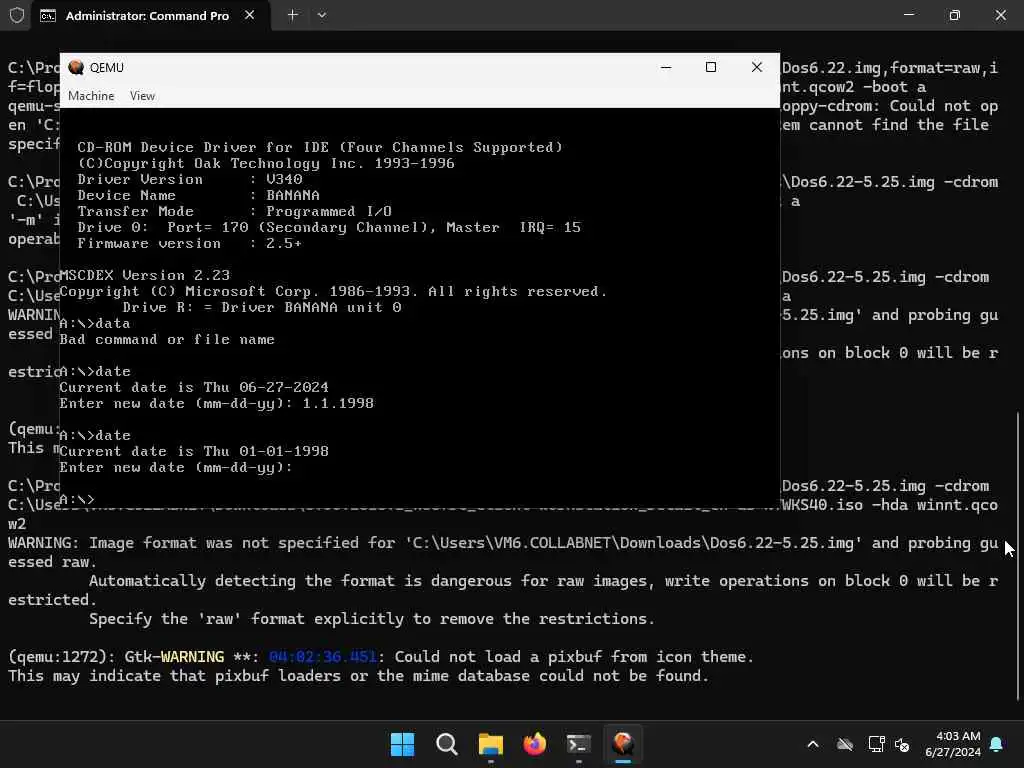Click the highlighted 04:02:36.451 timestamp
The height and width of the screenshot is (768, 1024).
(x=323, y=657)
